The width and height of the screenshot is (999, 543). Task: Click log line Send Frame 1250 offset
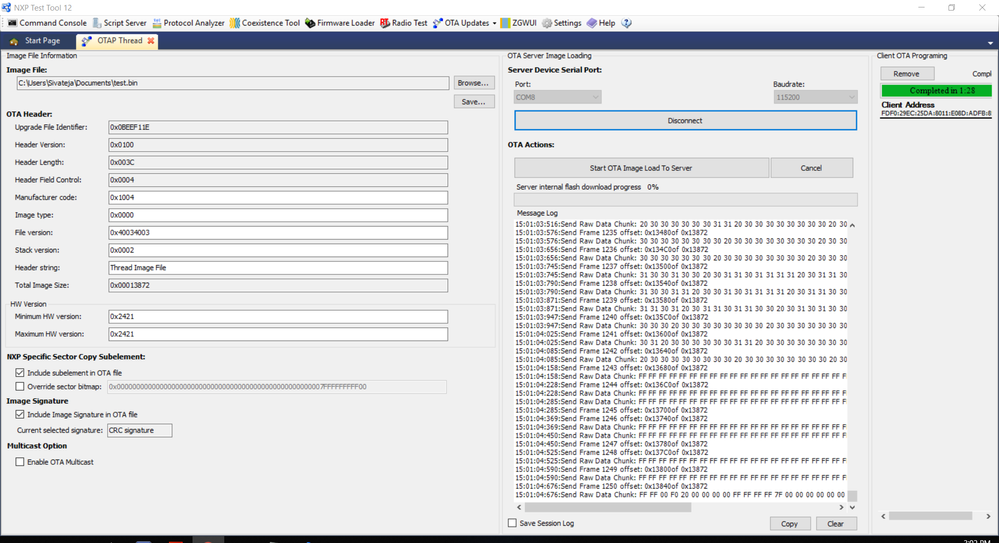point(612,486)
